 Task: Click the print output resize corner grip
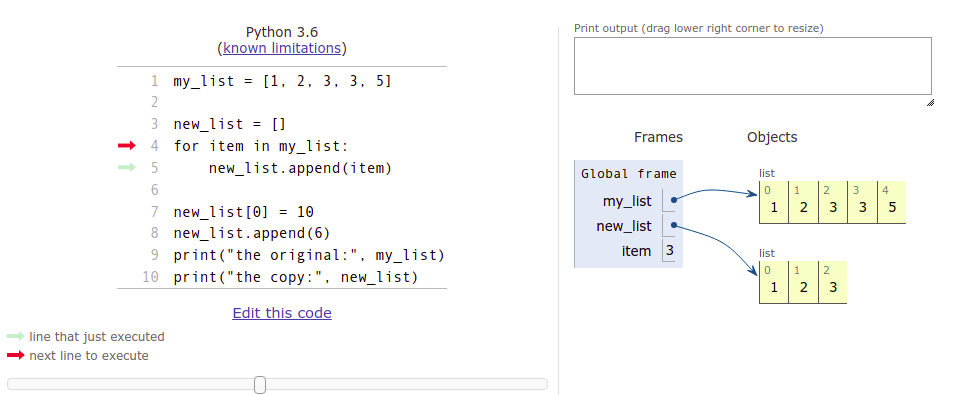pos(930,102)
